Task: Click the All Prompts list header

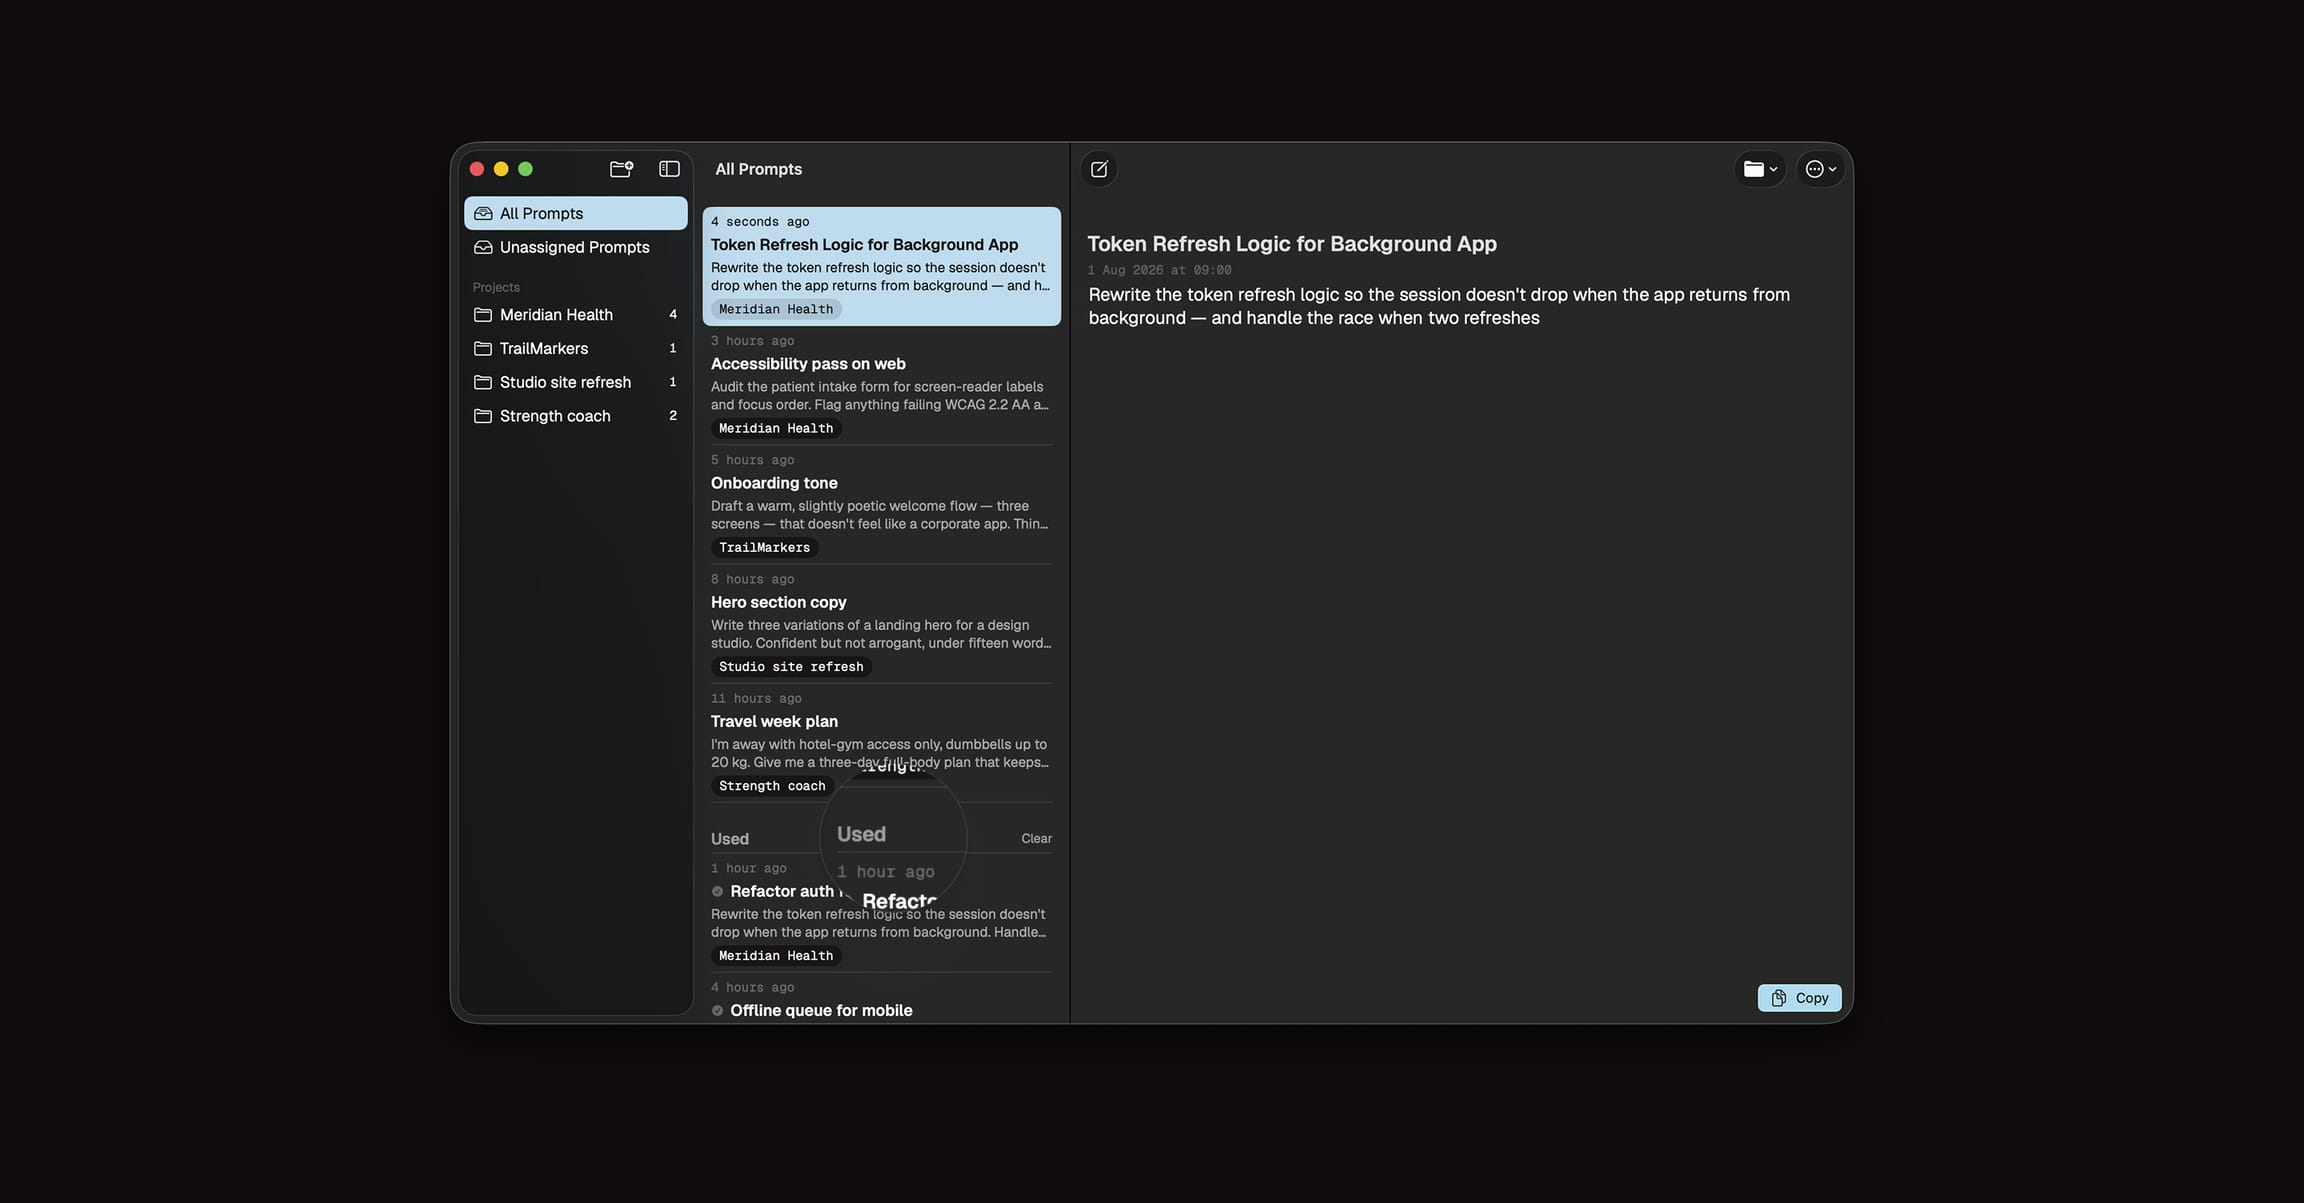Action: coord(758,169)
